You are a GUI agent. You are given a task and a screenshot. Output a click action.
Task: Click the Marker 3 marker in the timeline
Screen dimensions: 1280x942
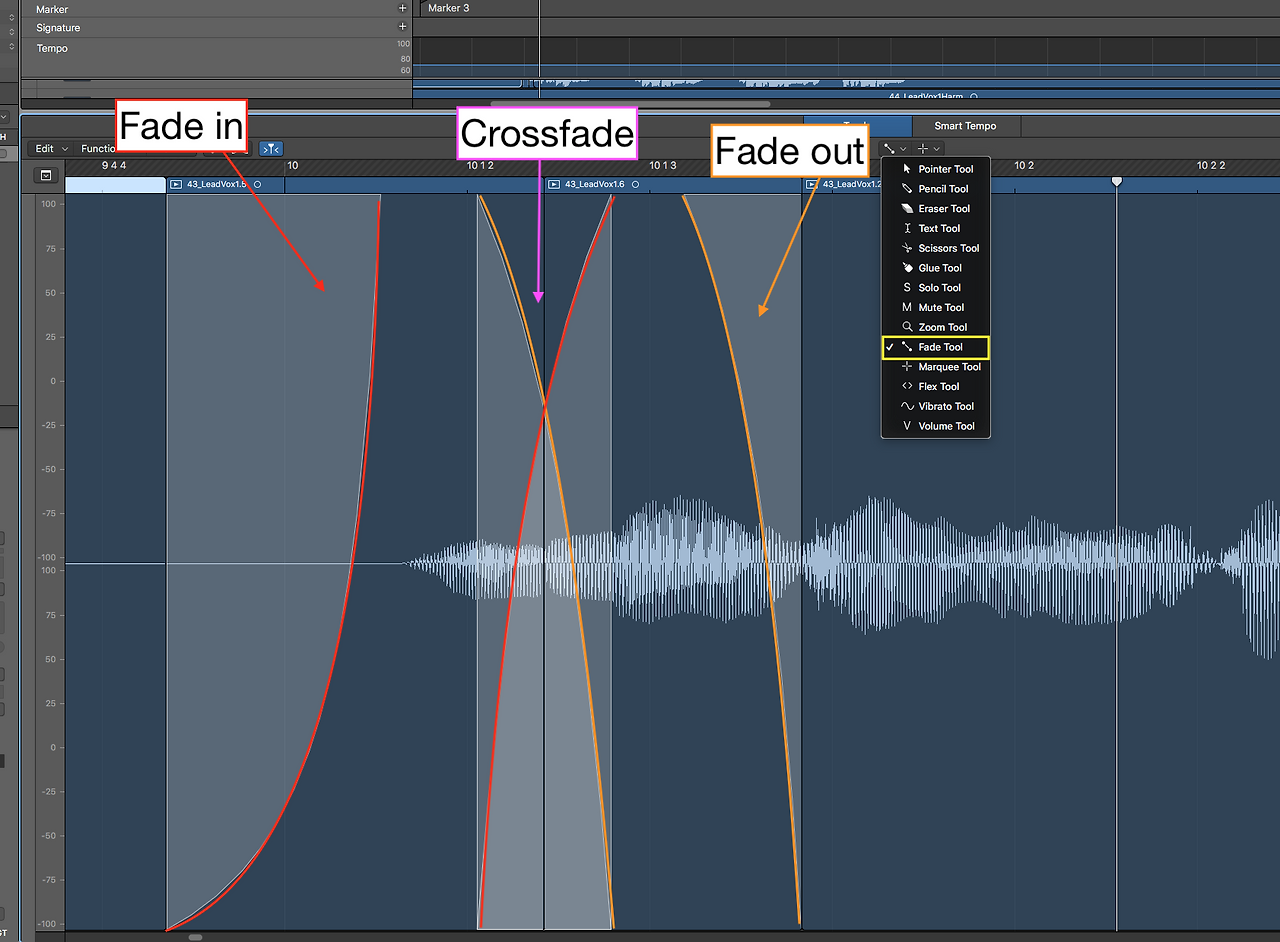[448, 8]
